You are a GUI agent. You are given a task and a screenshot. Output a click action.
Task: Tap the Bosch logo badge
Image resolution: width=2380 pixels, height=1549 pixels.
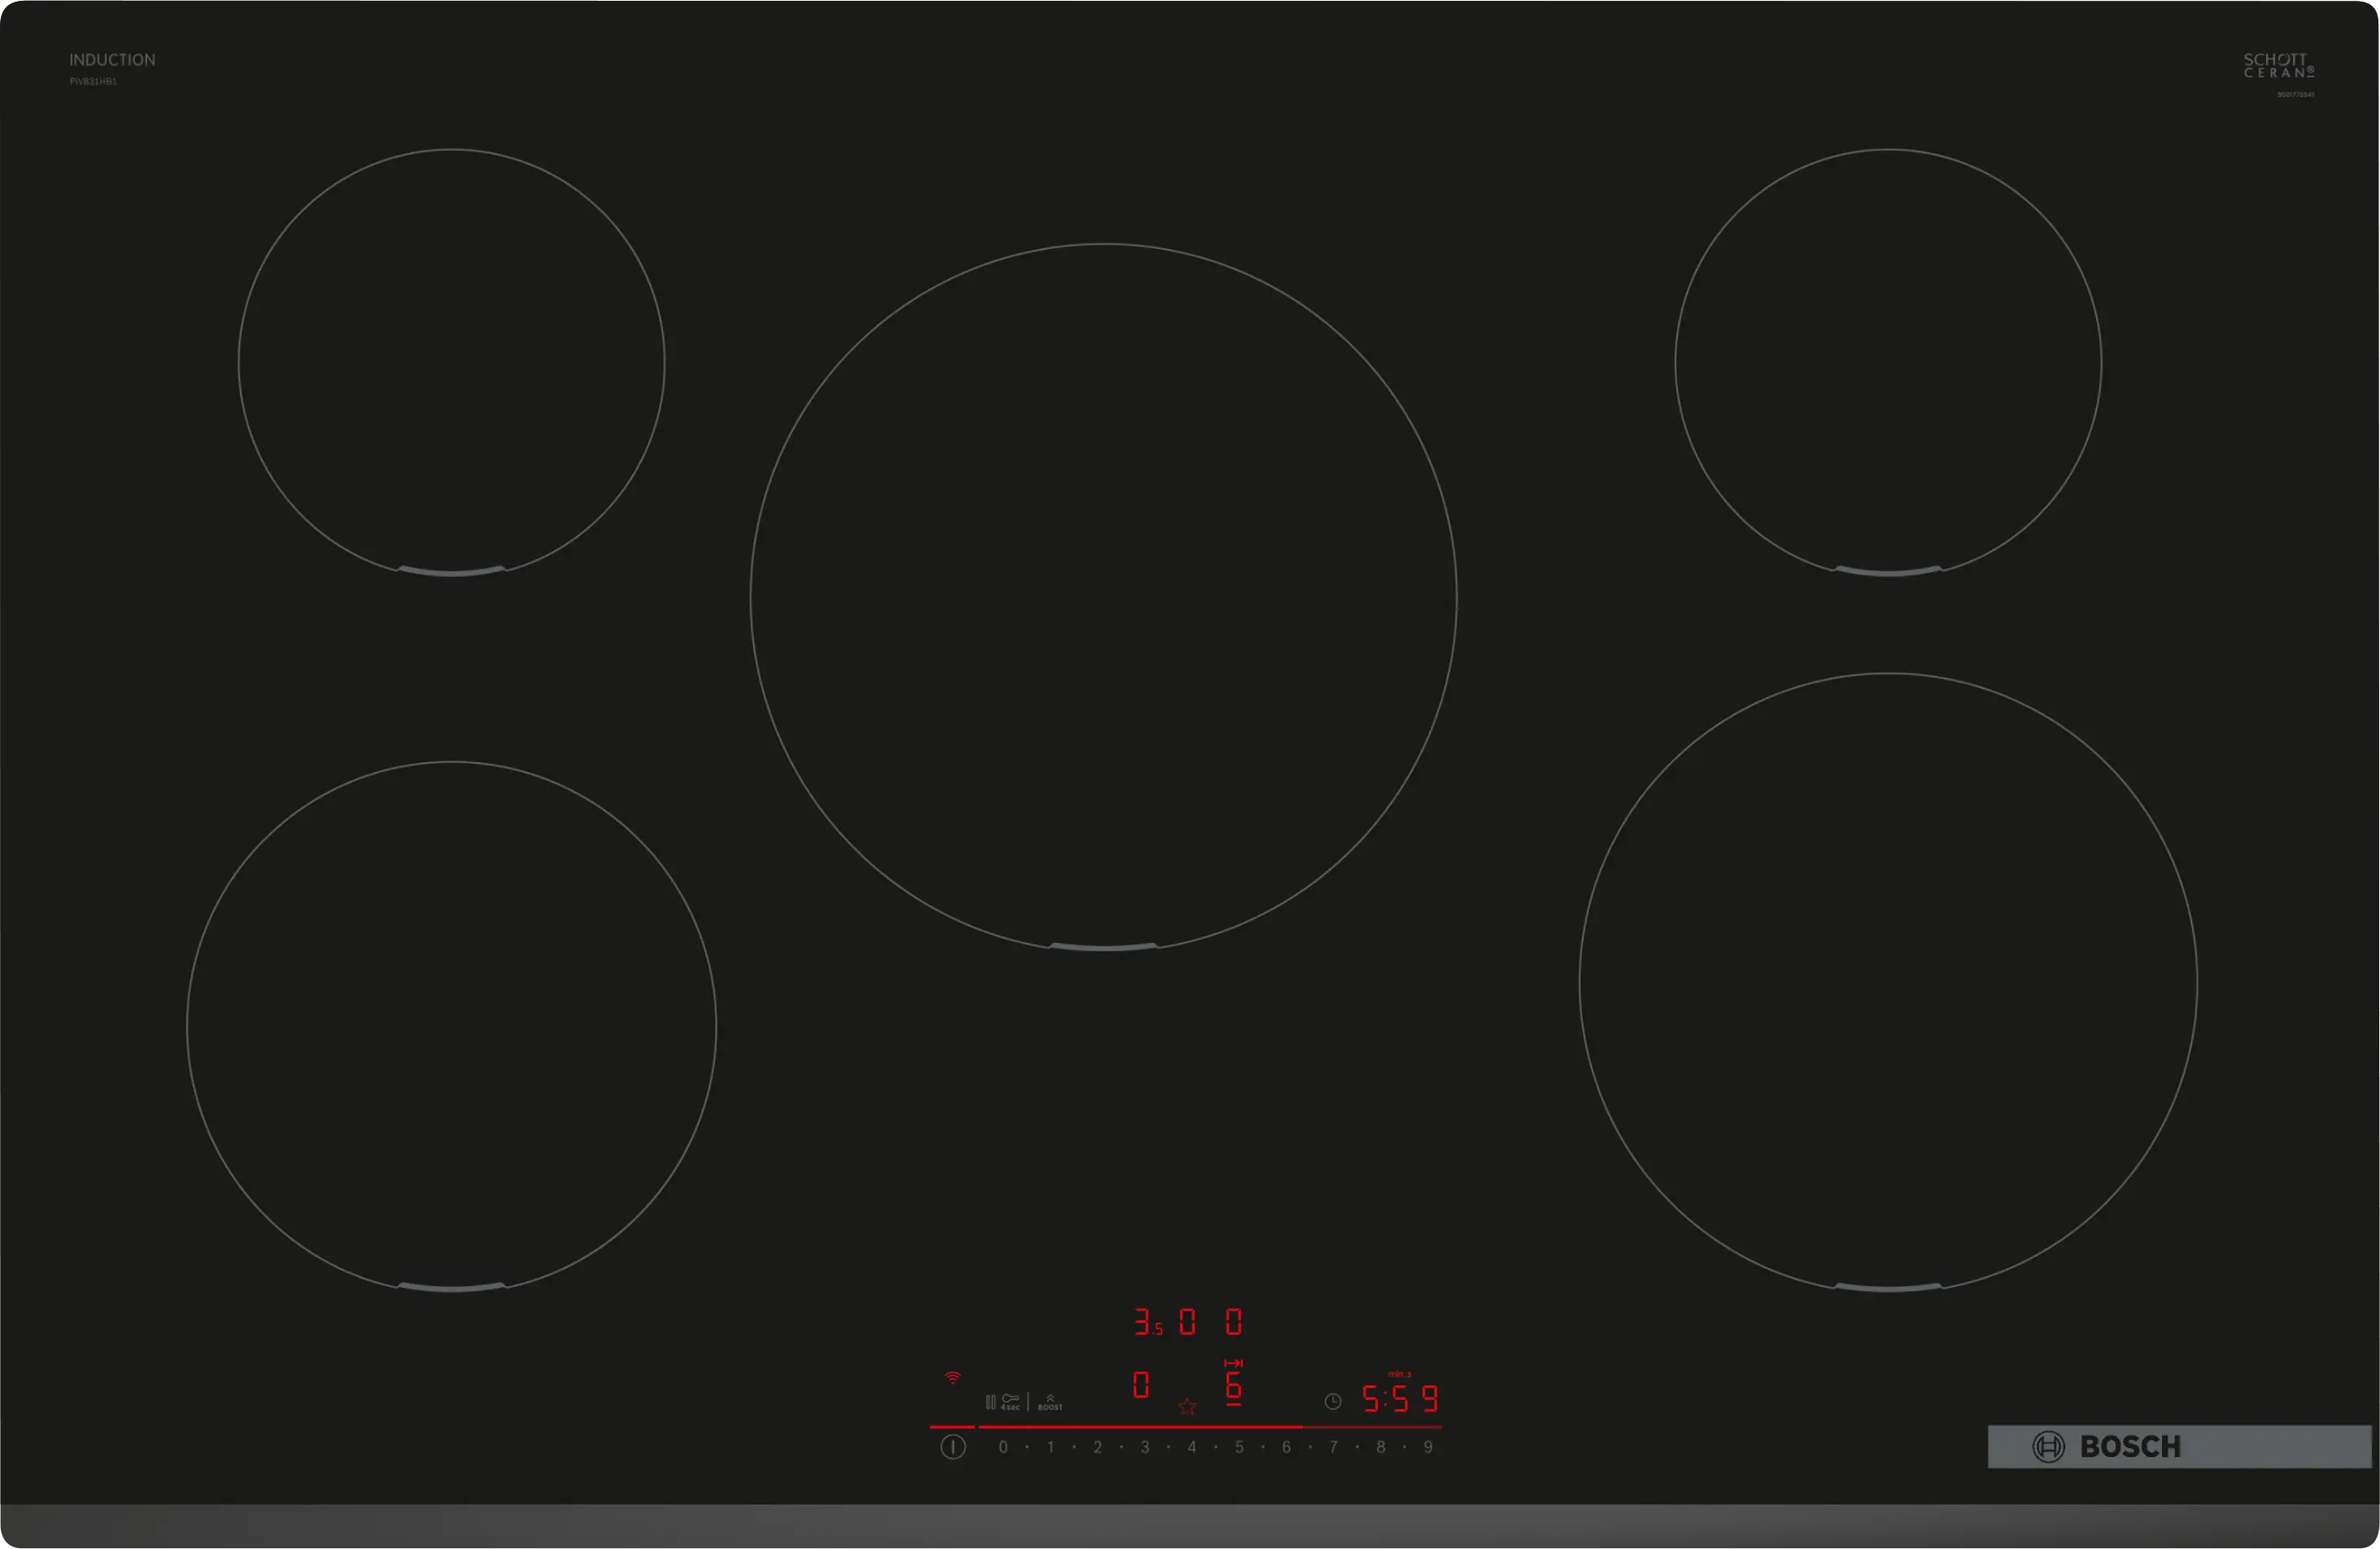click(x=2175, y=1447)
